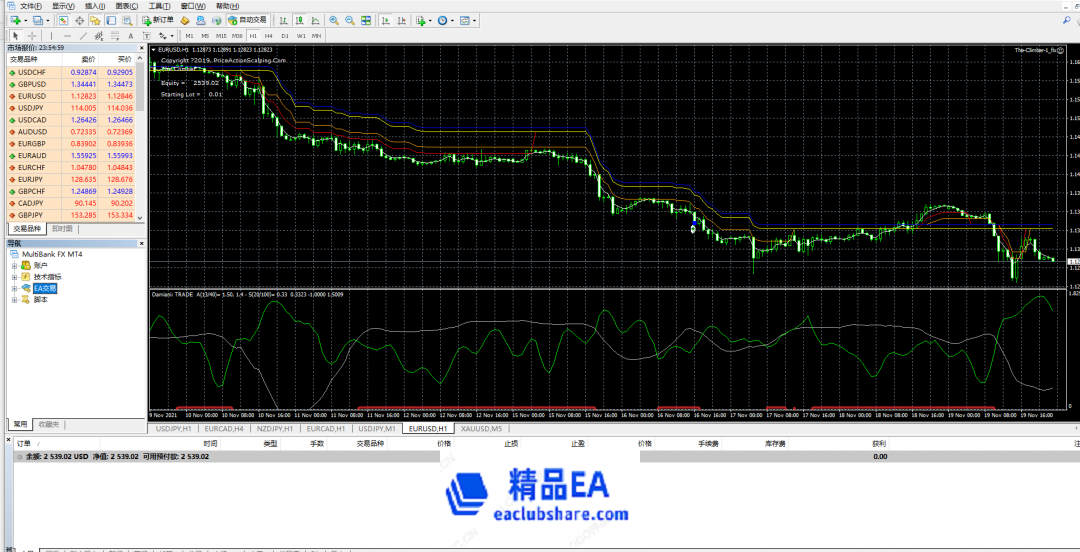Open the chart templates icon
Viewport: 1080px width, 552px height.
pos(464,21)
